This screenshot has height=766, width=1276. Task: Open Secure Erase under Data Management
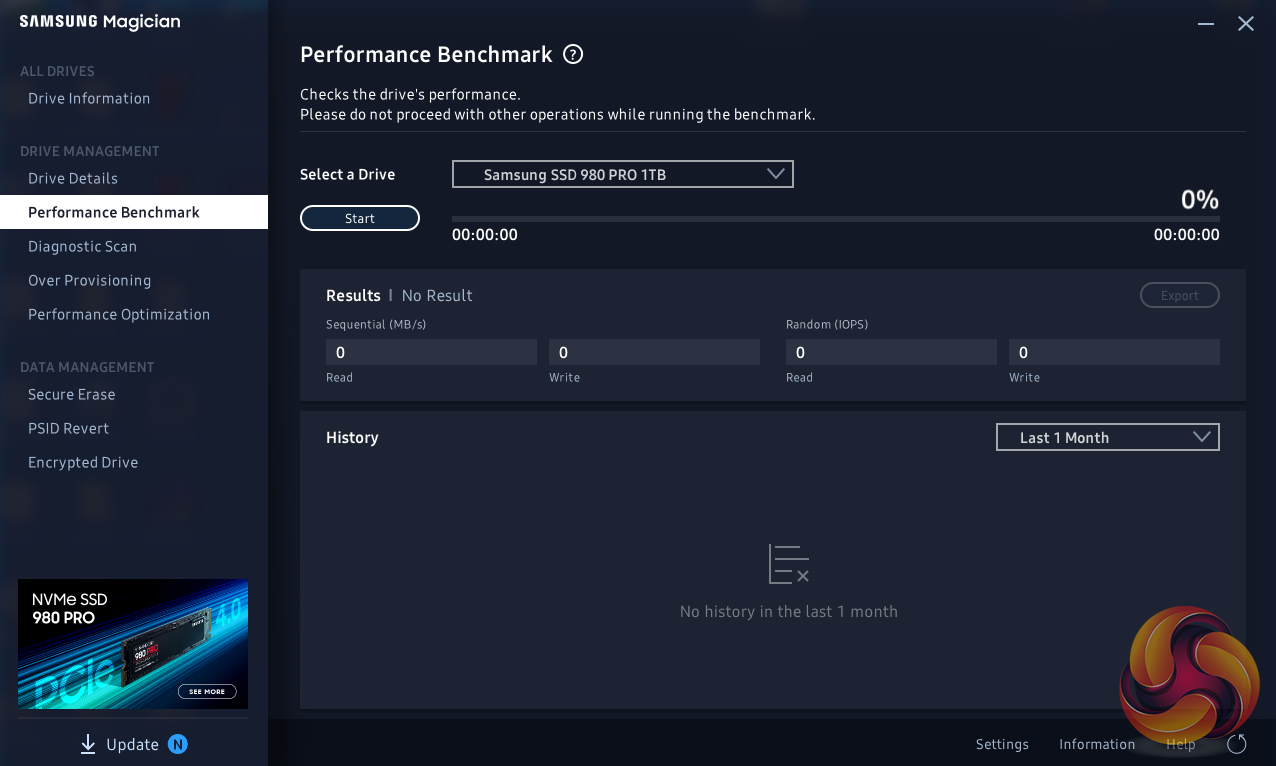pos(71,394)
